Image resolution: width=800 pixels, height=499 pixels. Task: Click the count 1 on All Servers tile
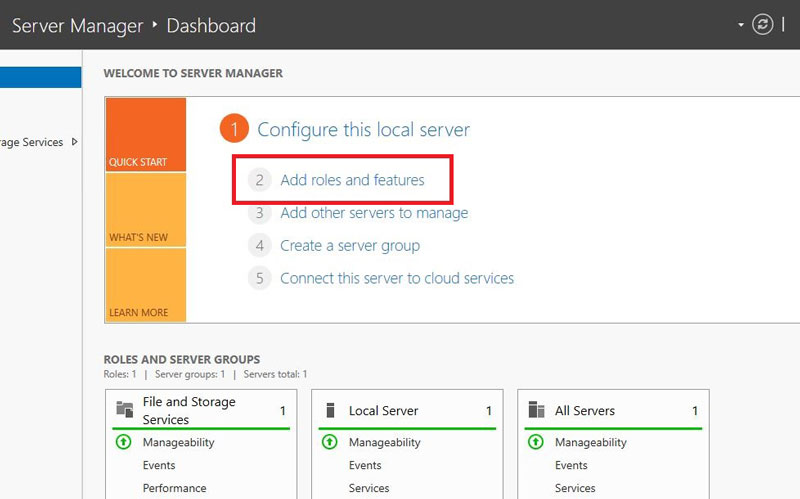695,411
